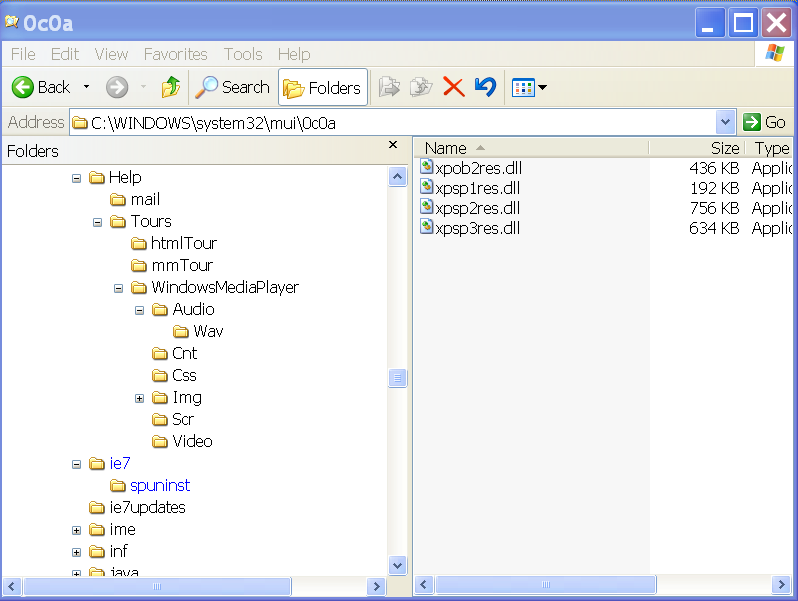Viewport: 798px width, 601px height.
Task: Click the folder tree vertical scroll thumb
Action: tap(397, 378)
